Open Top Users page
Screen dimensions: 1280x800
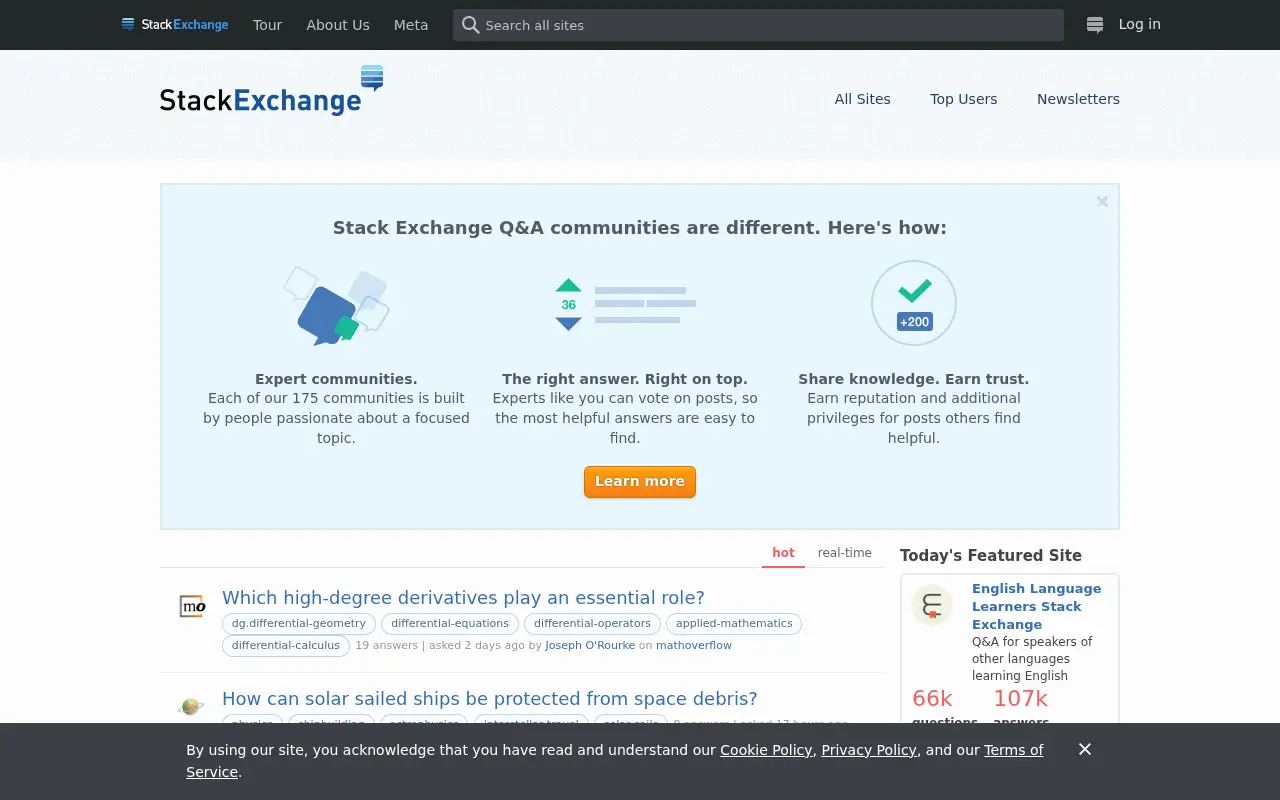pyautogui.click(x=964, y=99)
